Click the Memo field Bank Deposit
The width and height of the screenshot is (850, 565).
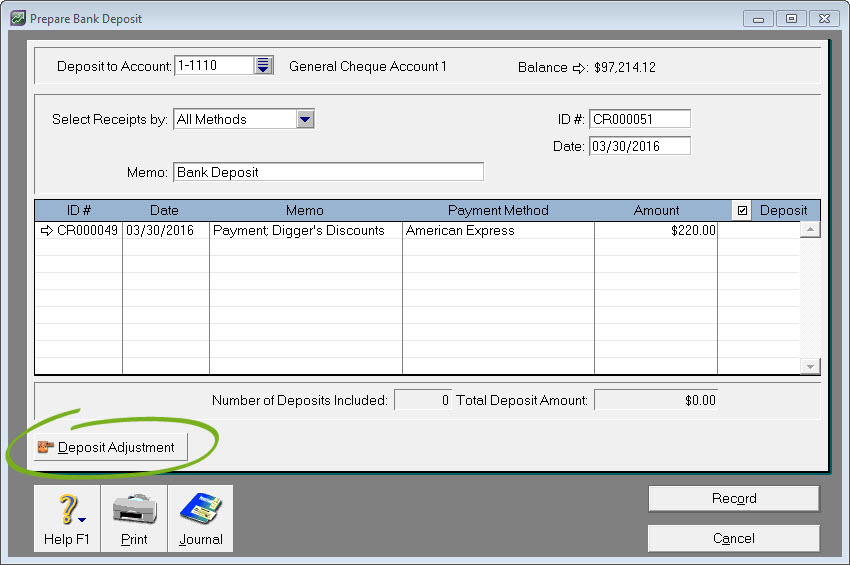(x=329, y=172)
